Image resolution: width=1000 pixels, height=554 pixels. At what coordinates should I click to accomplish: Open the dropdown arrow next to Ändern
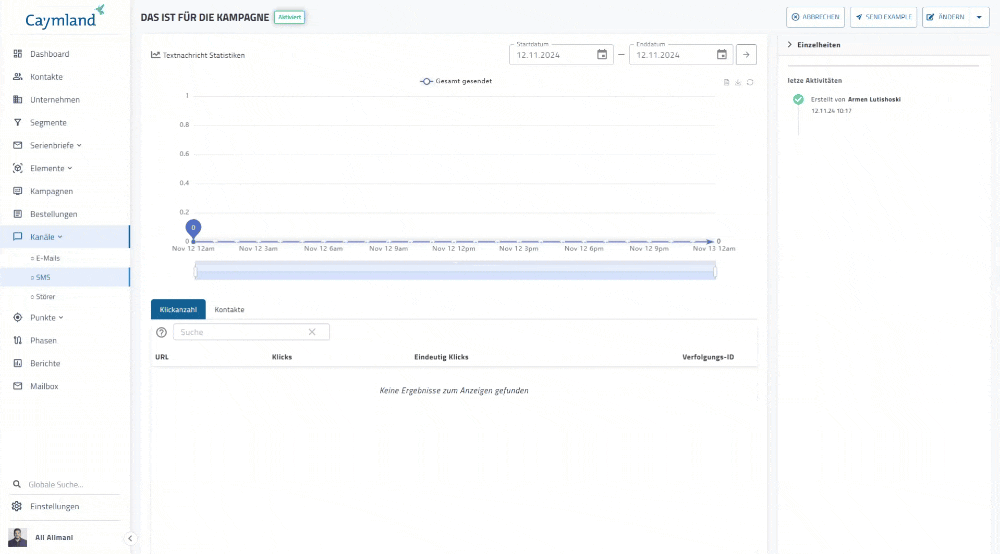coord(979,17)
